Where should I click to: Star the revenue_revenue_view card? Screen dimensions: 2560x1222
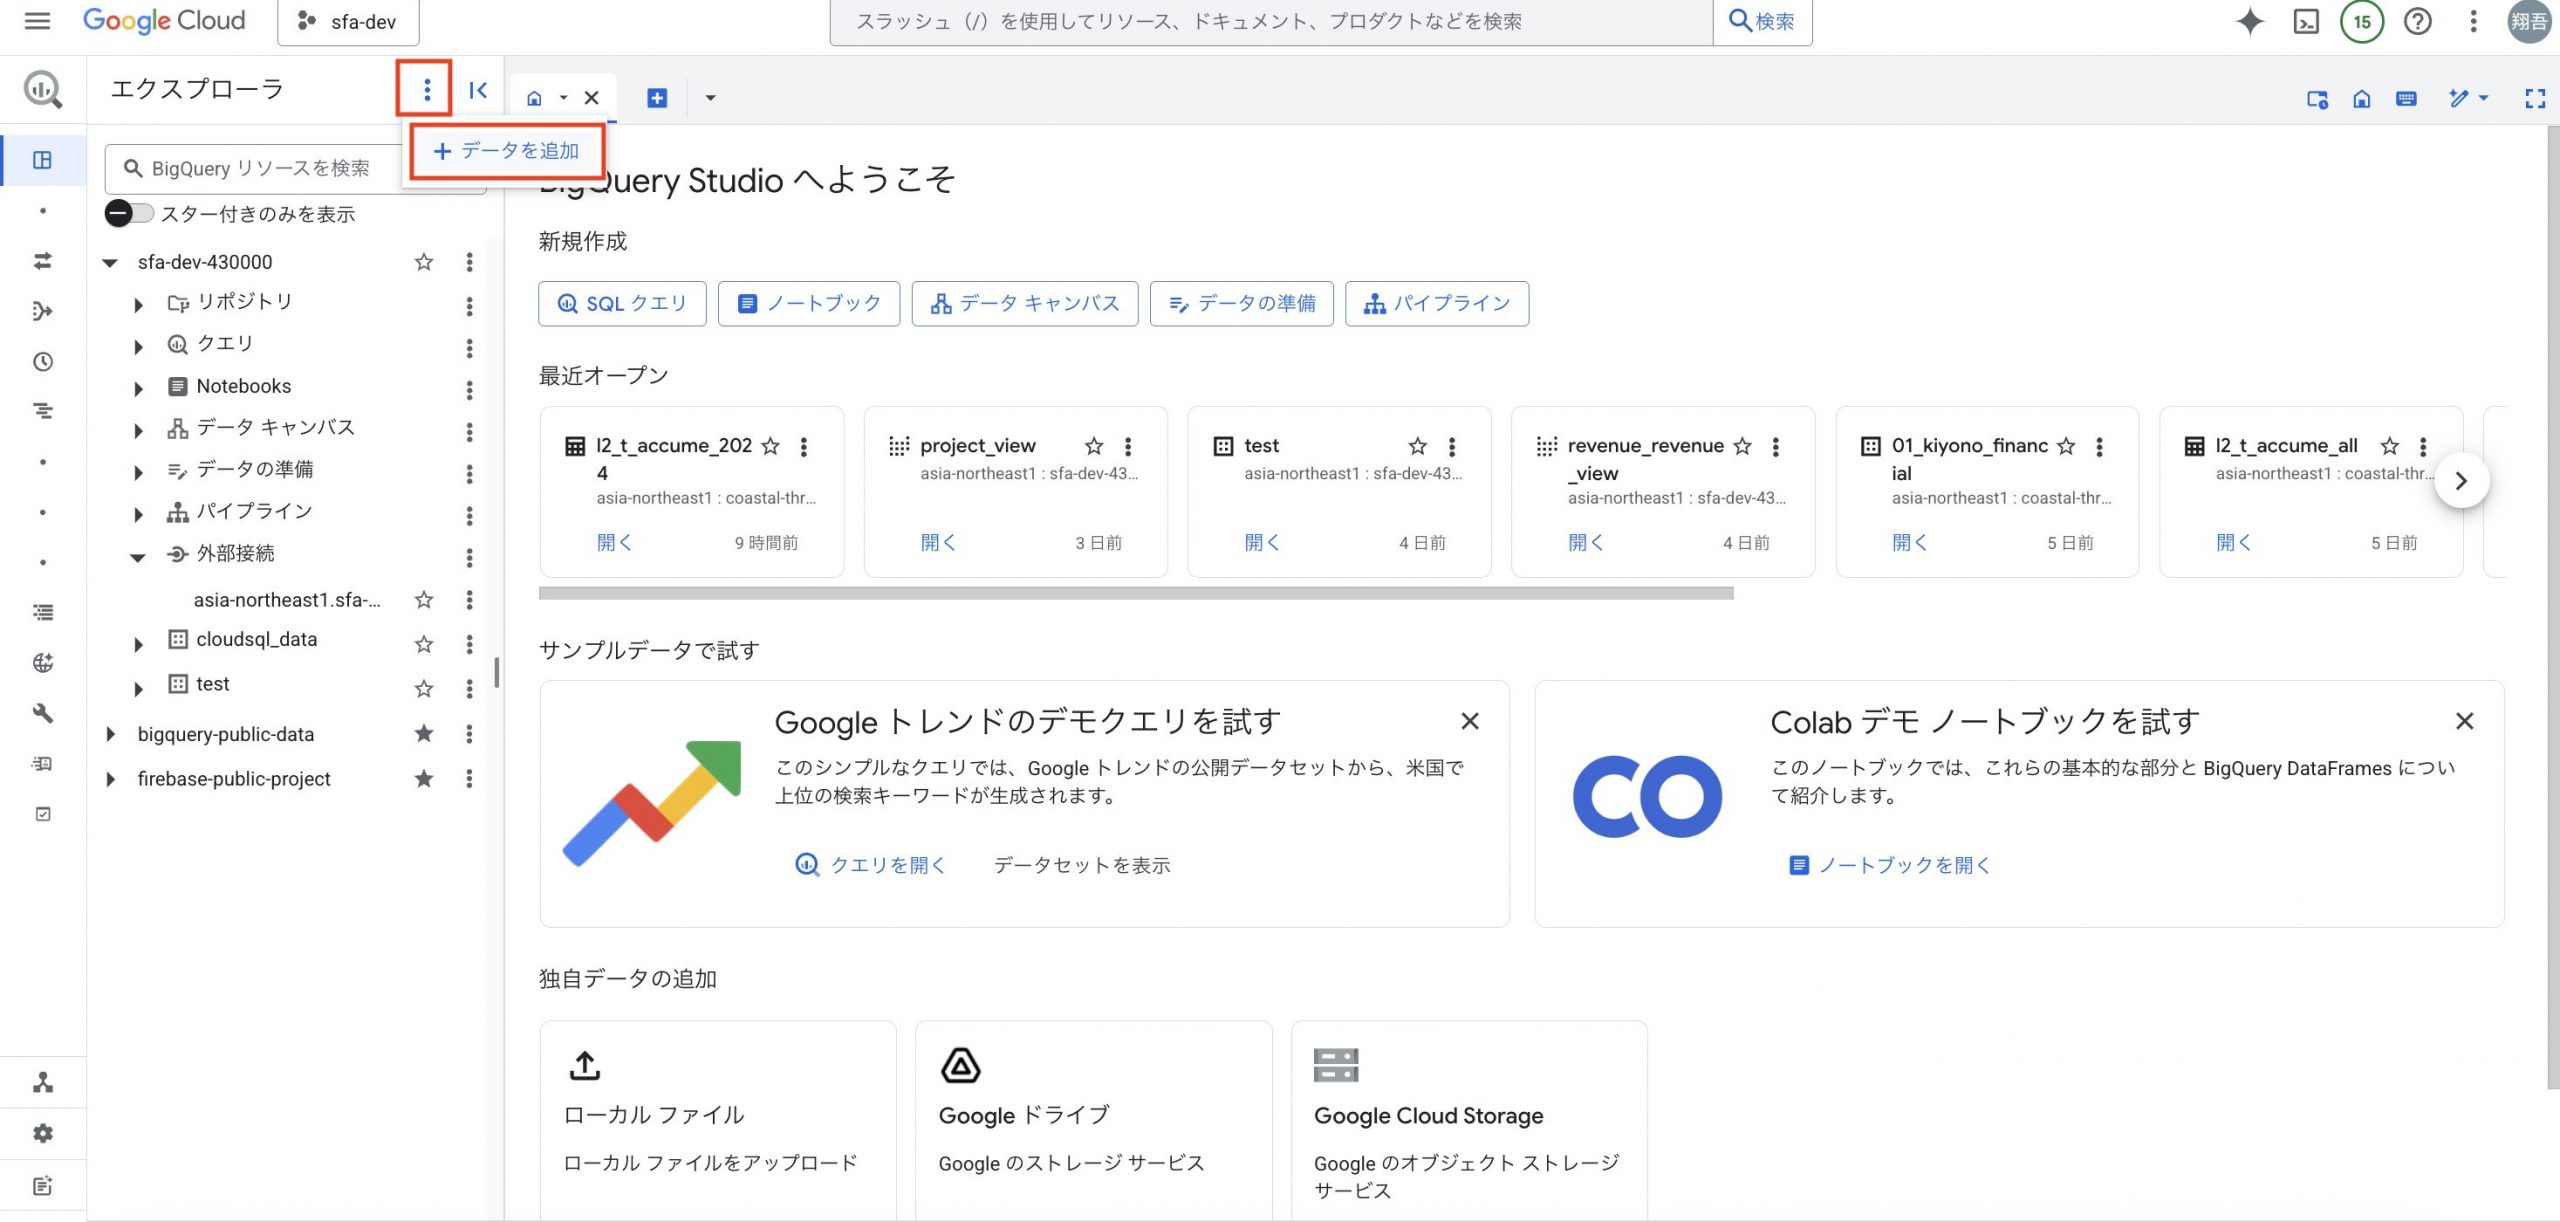coord(1742,446)
